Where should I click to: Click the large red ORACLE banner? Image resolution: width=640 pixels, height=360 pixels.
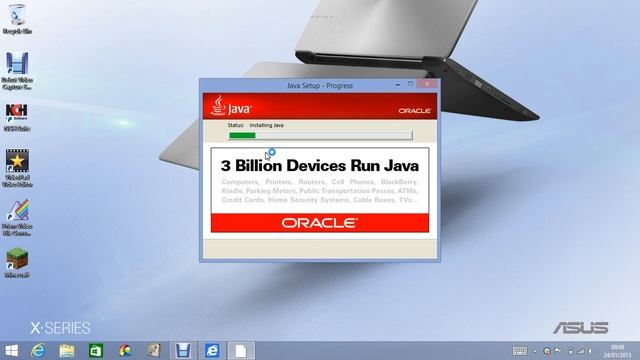coord(320,223)
